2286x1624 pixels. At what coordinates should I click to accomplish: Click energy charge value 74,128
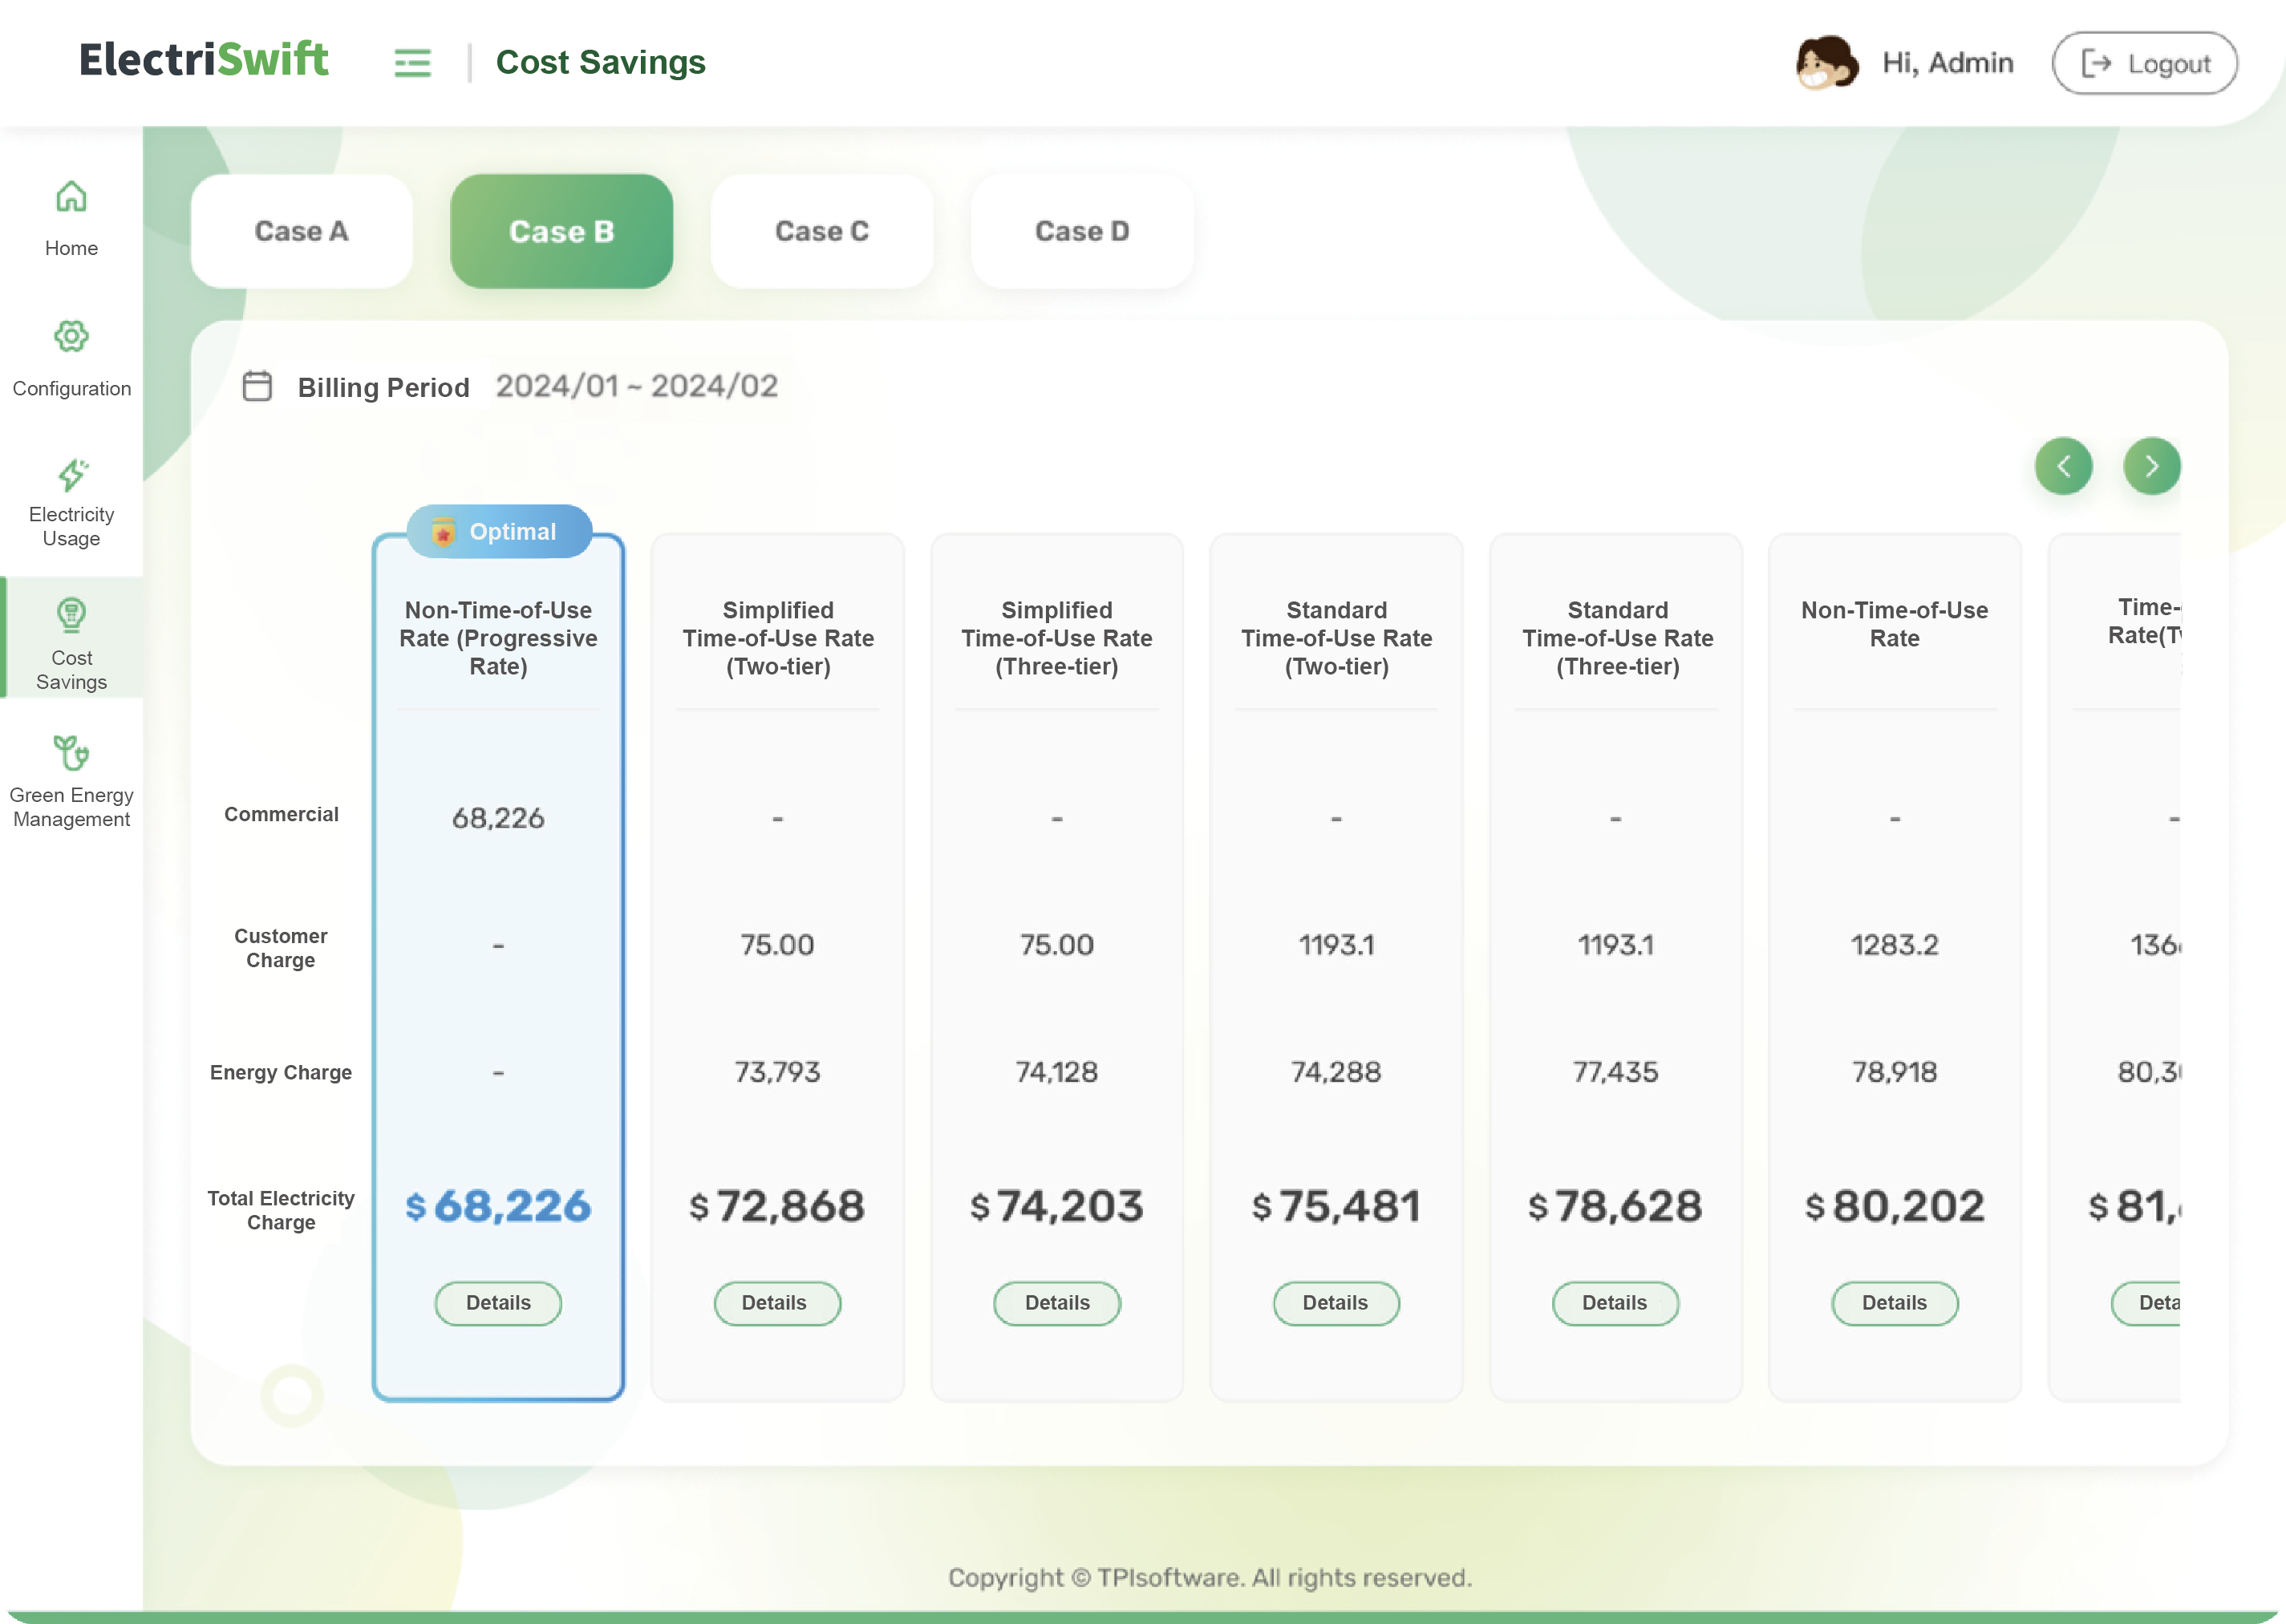1057,1072
